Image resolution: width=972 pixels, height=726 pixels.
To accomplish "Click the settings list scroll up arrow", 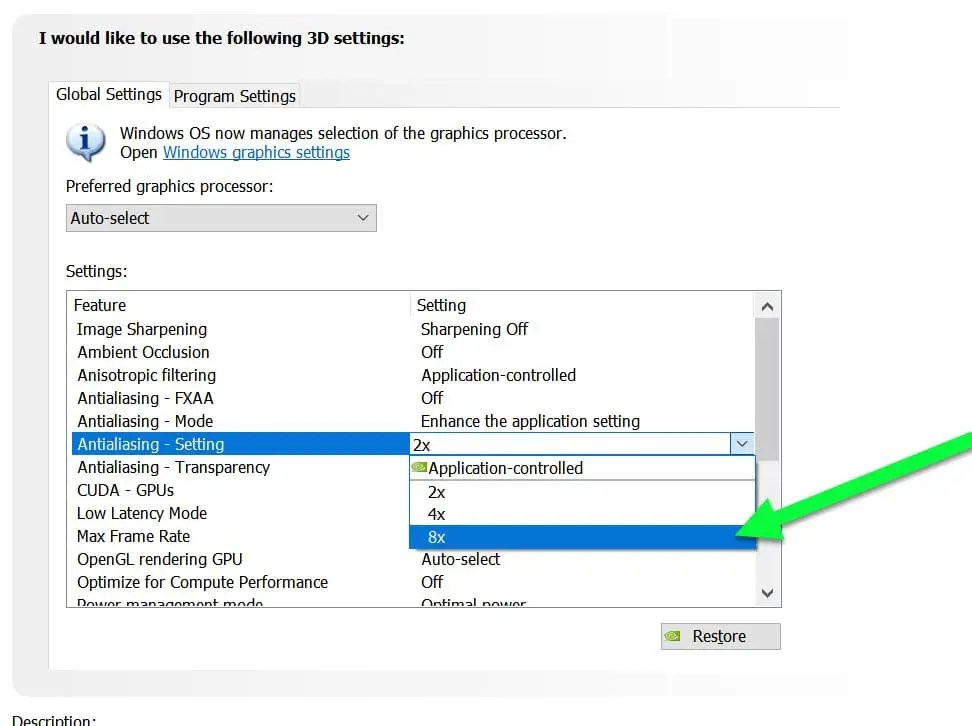I will (x=767, y=306).
